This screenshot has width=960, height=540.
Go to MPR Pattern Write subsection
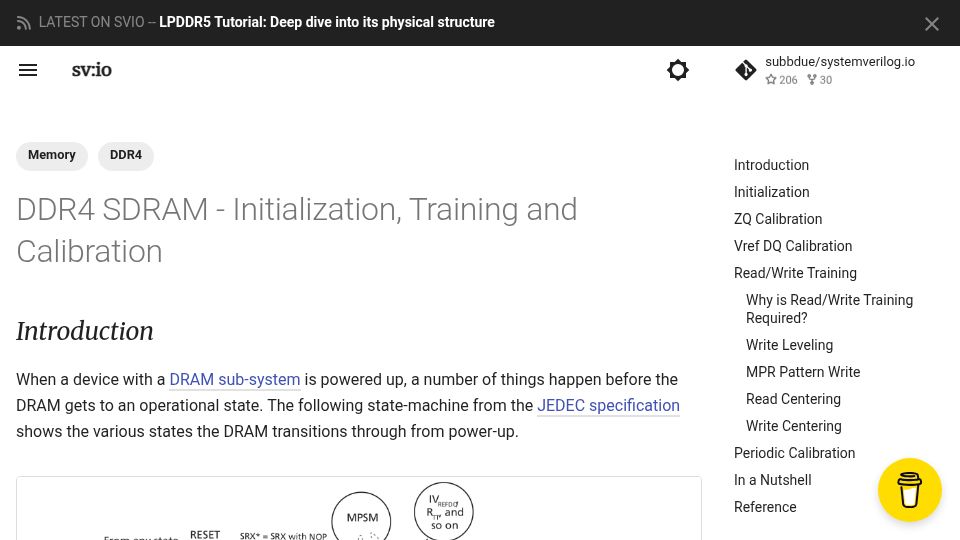click(x=803, y=372)
